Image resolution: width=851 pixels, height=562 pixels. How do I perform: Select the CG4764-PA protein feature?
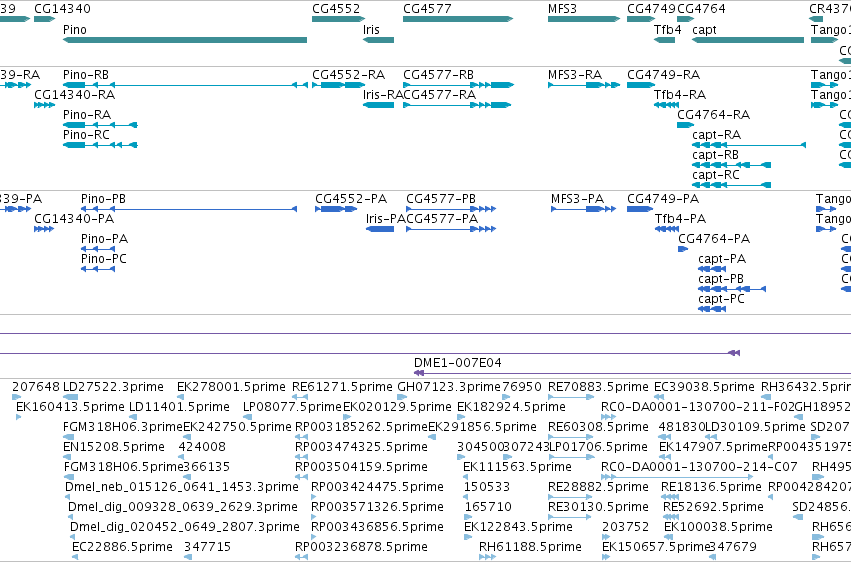[x=683, y=250]
